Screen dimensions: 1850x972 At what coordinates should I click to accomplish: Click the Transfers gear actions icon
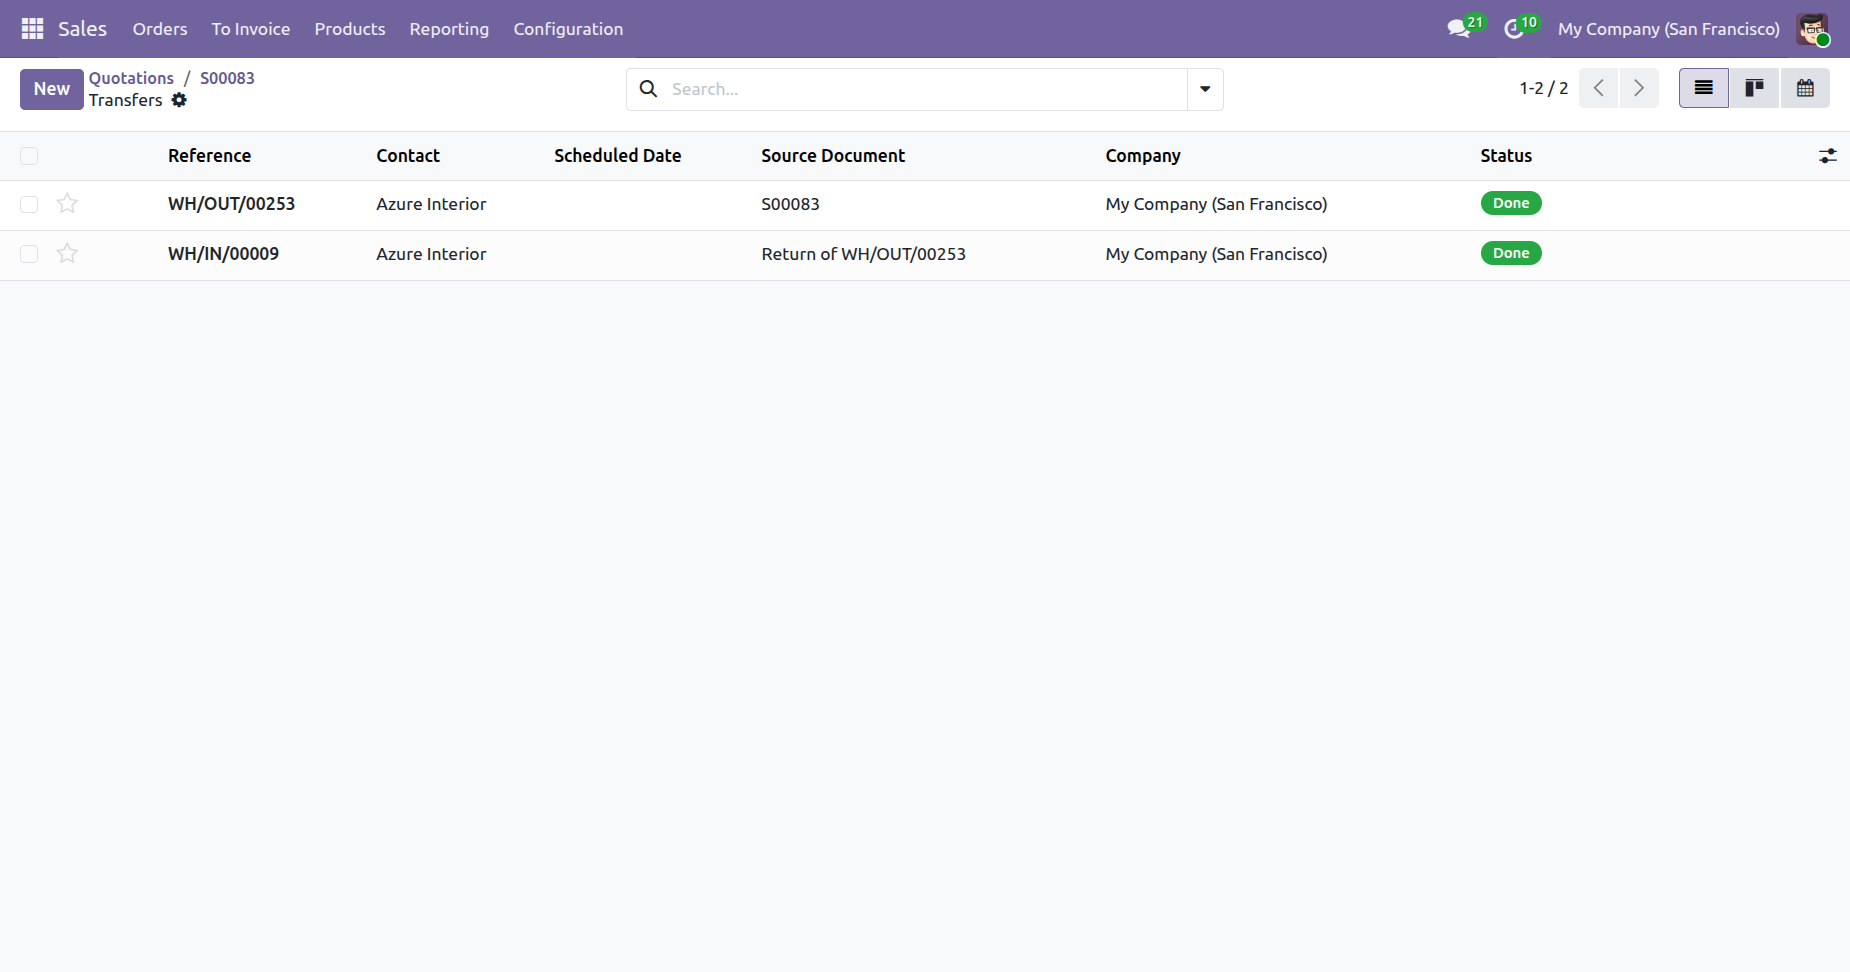(x=179, y=100)
